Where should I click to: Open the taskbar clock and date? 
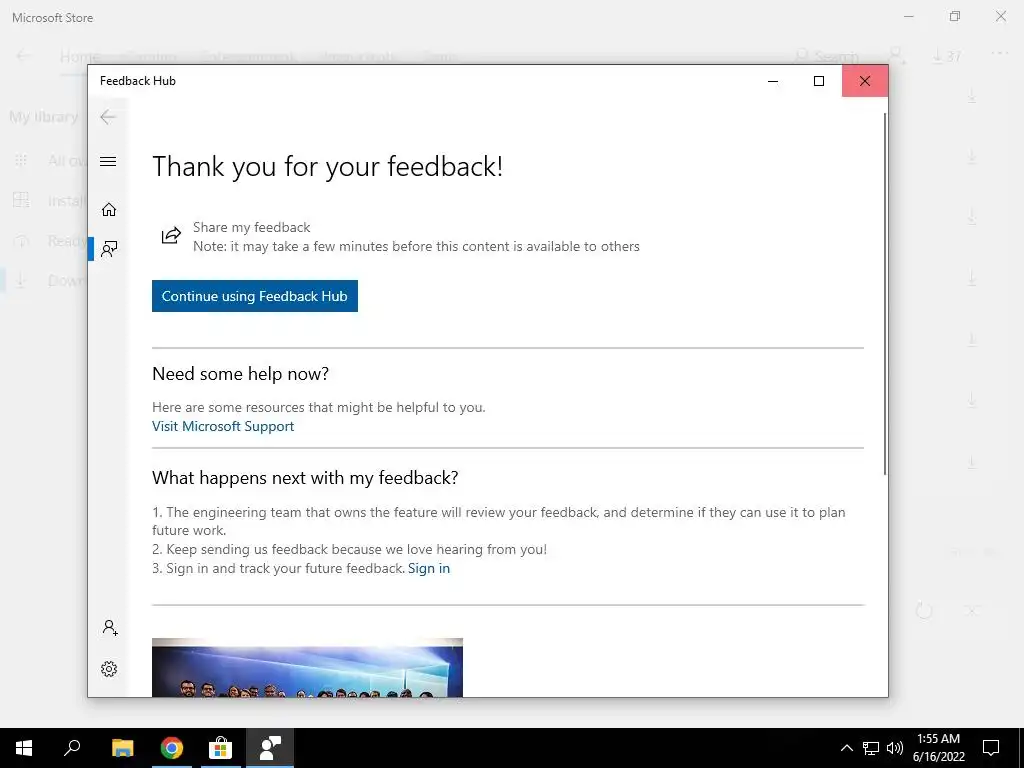[938, 748]
